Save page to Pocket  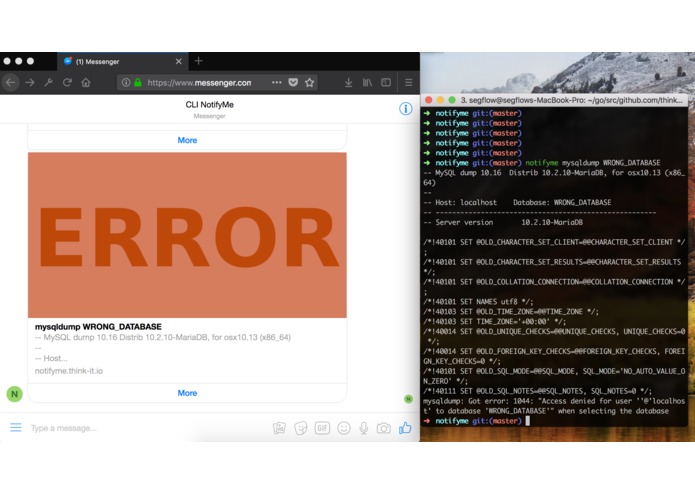click(293, 82)
